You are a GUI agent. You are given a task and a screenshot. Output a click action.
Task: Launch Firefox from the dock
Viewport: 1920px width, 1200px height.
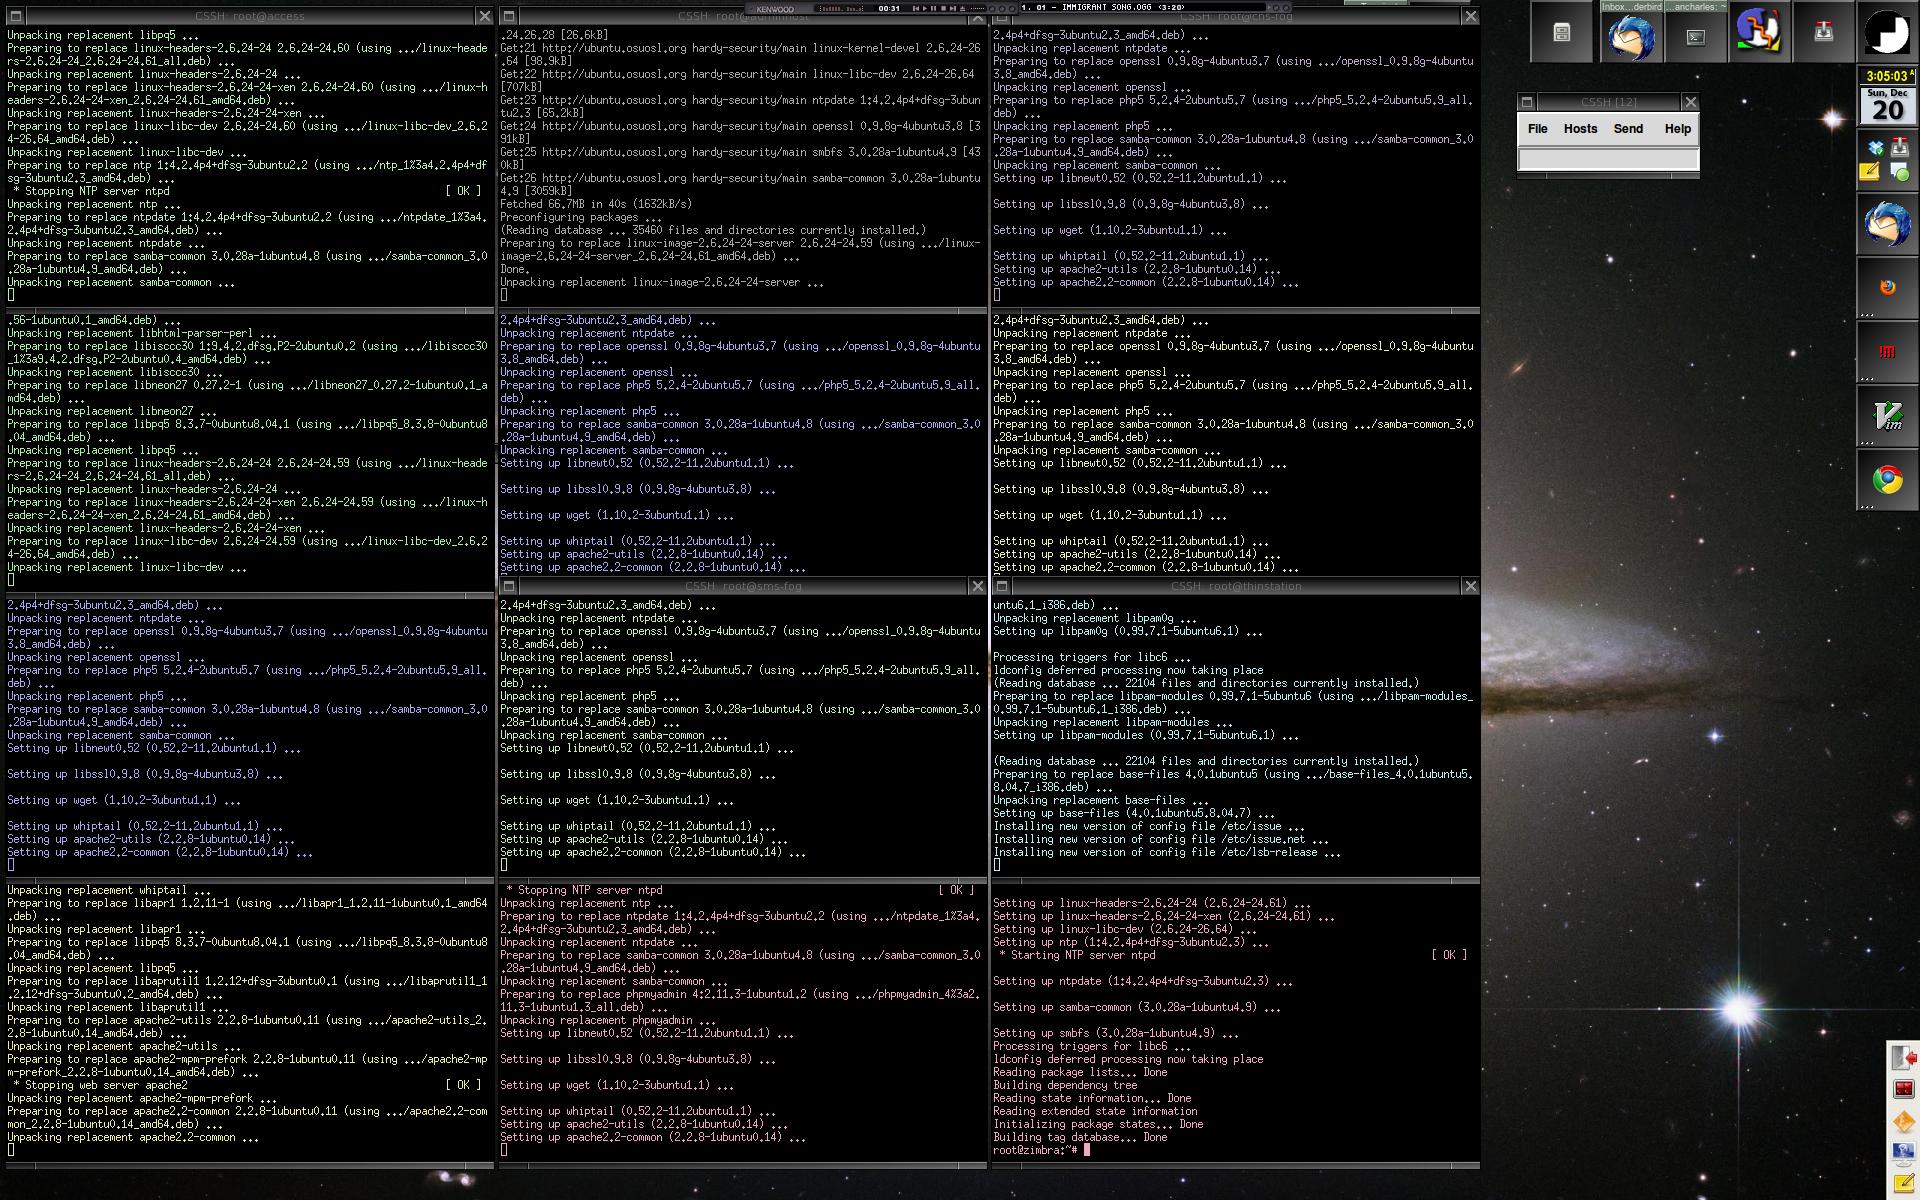click(x=1887, y=288)
